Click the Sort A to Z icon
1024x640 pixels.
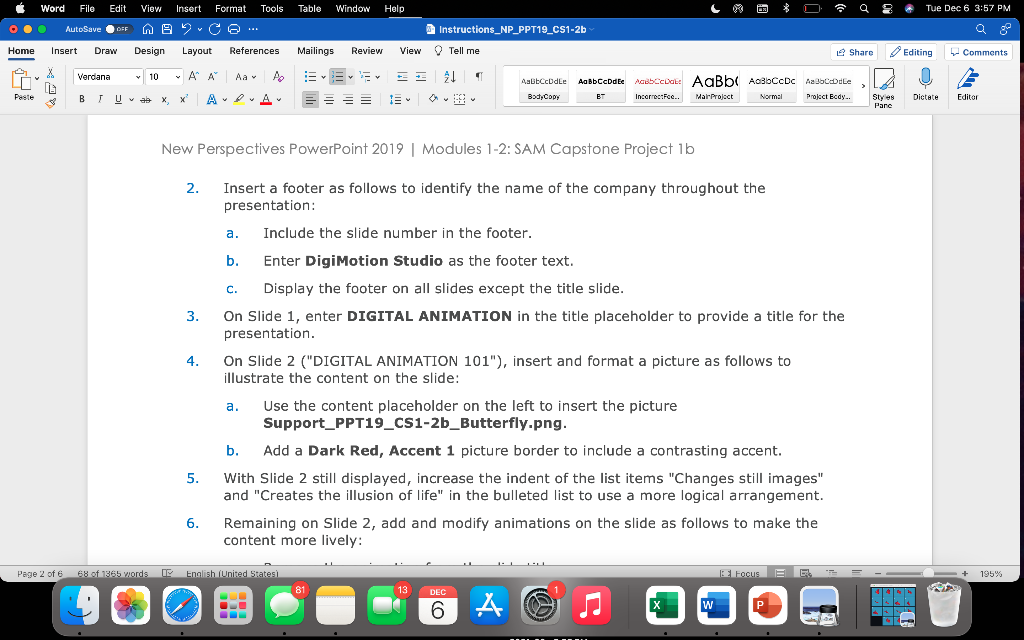pos(450,77)
